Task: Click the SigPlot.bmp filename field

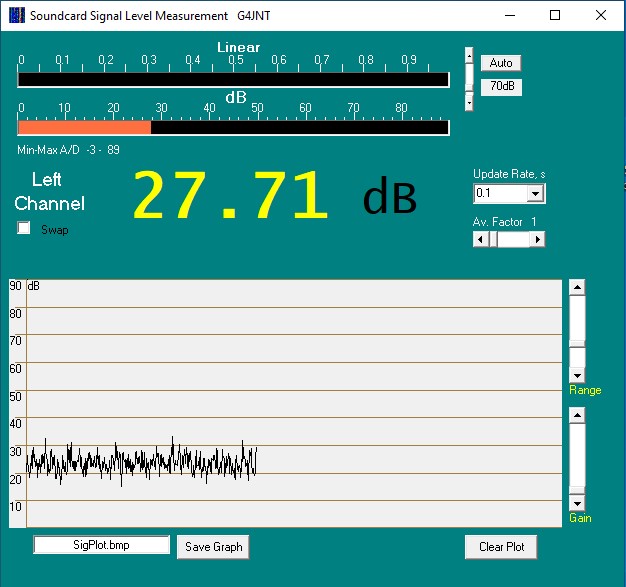Action: [101, 545]
